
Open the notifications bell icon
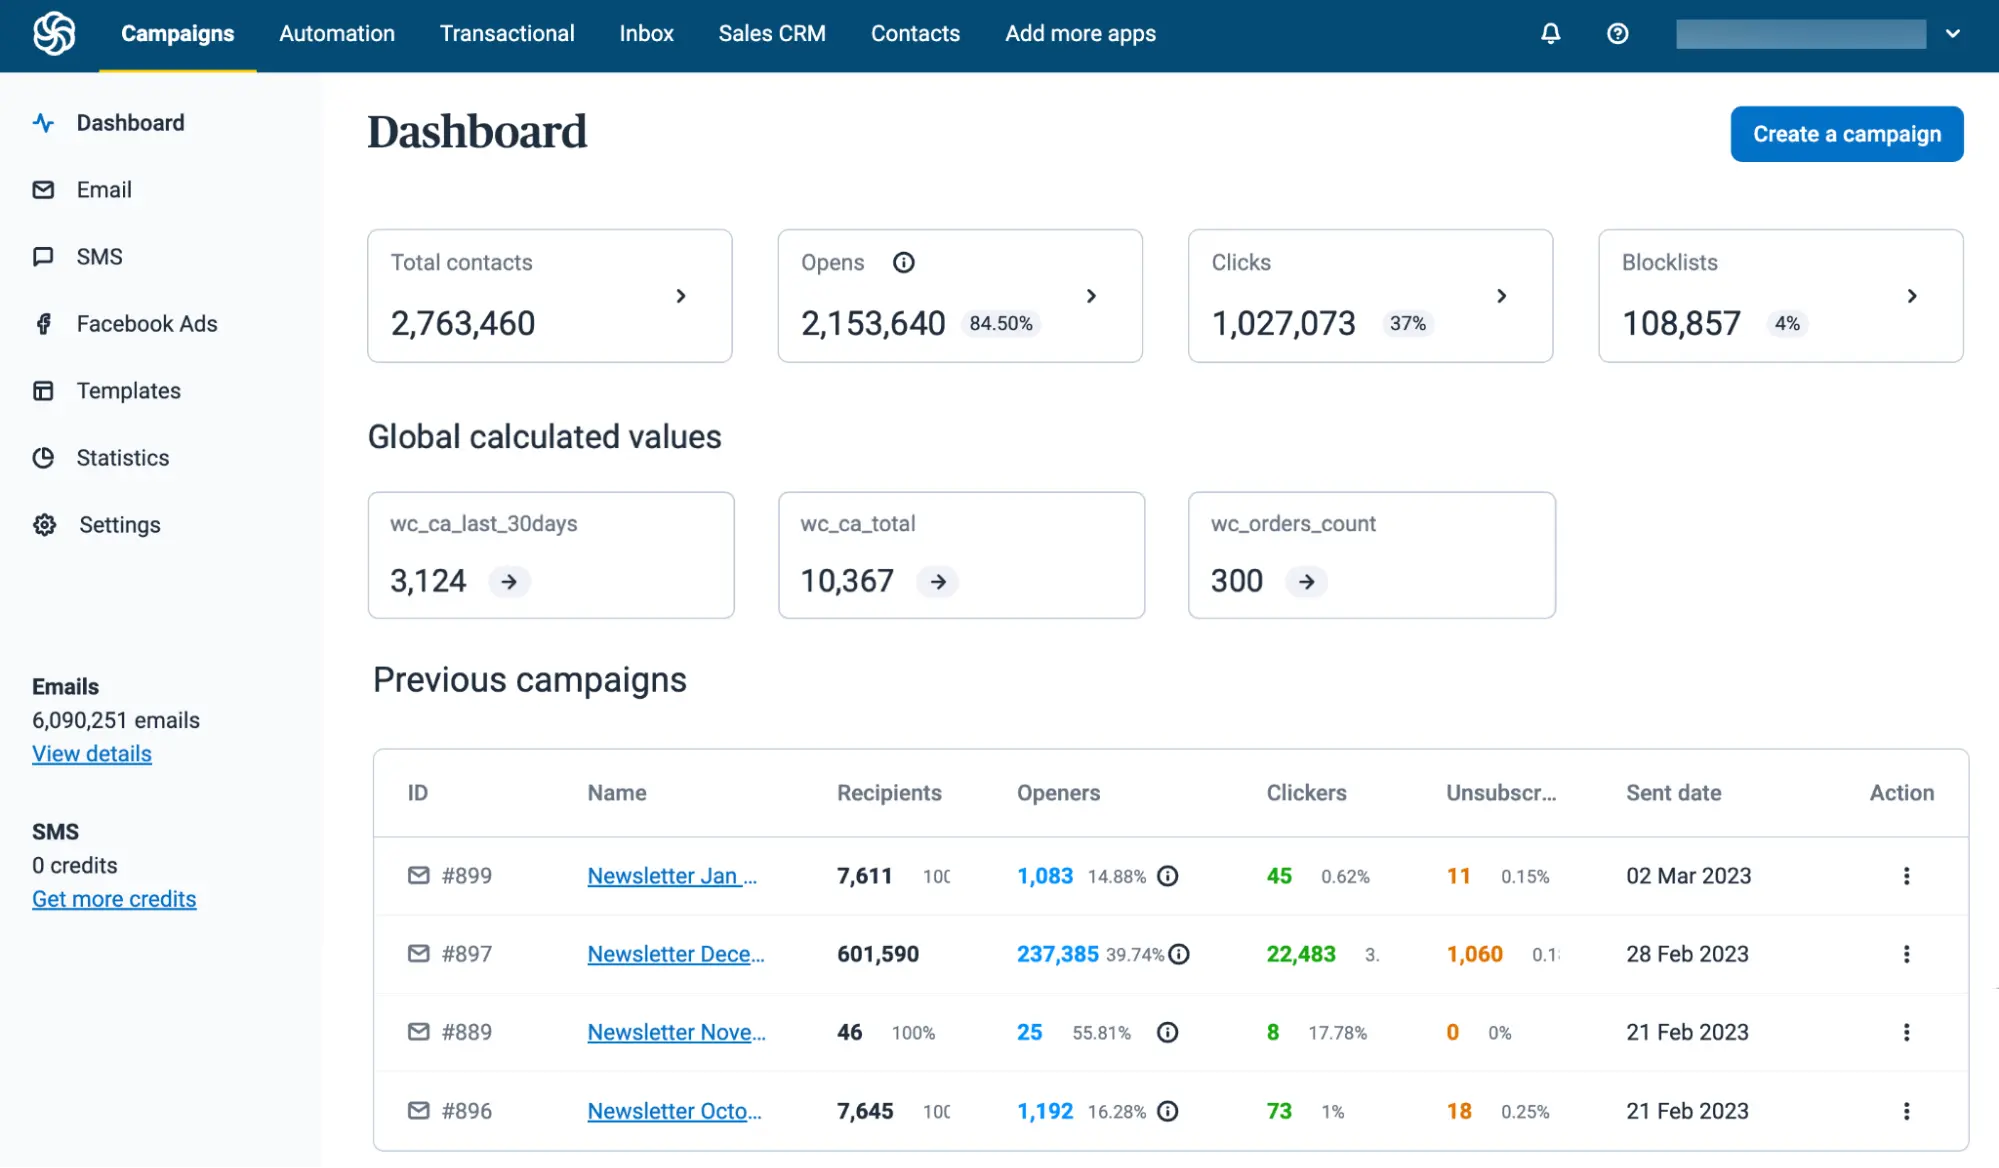coord(1549,33)
